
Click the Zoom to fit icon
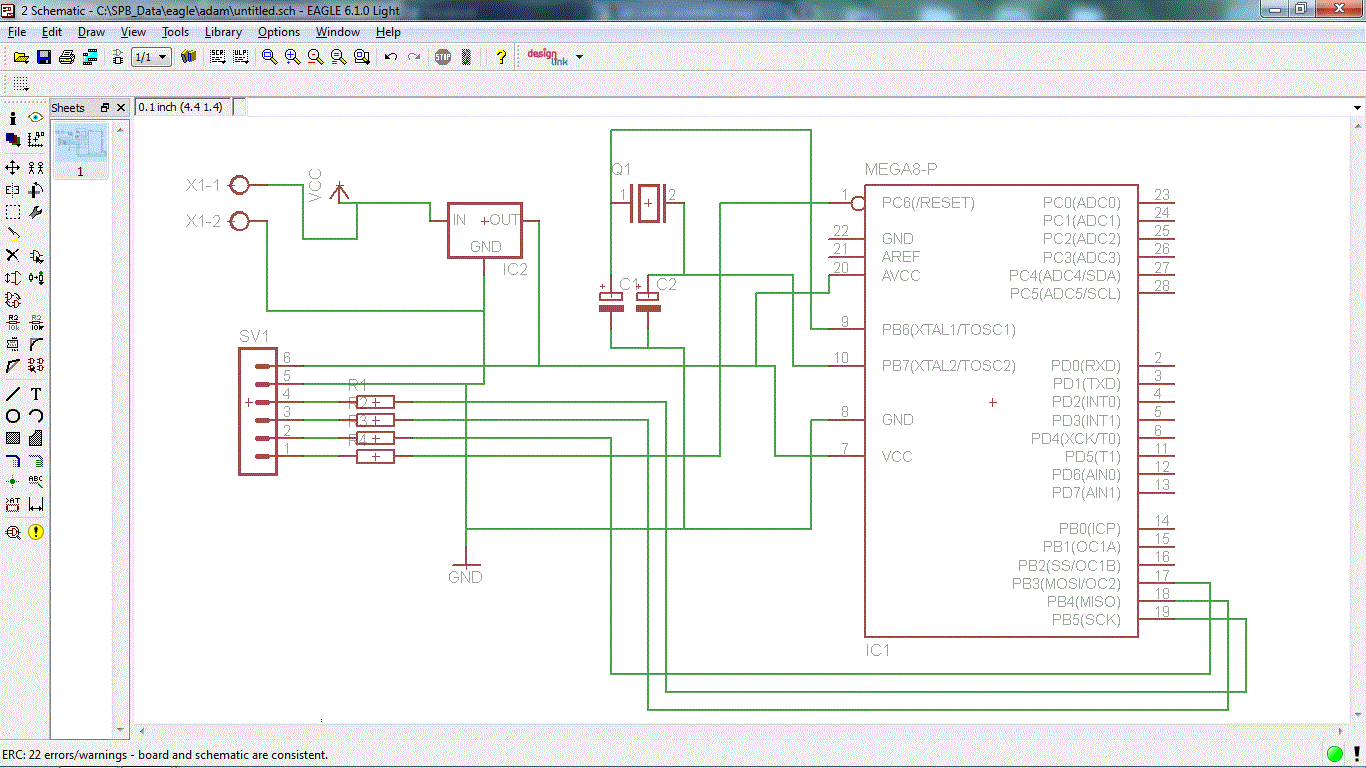(269, 57)
